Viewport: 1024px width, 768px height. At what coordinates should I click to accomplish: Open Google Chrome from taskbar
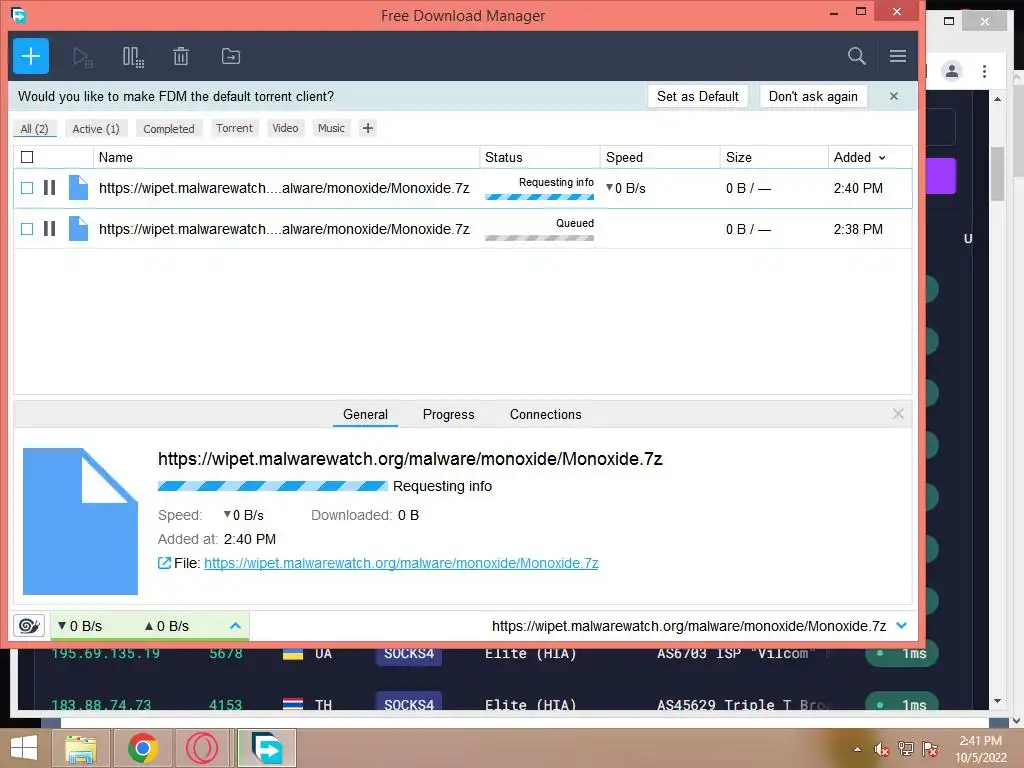143,748
